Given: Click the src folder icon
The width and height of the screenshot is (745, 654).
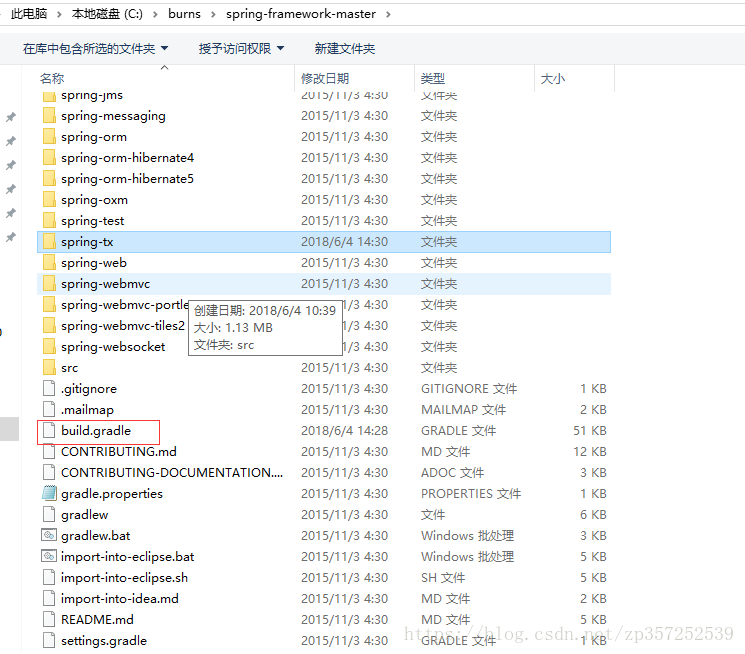Looking at the screenshot, I should [49, 367].
